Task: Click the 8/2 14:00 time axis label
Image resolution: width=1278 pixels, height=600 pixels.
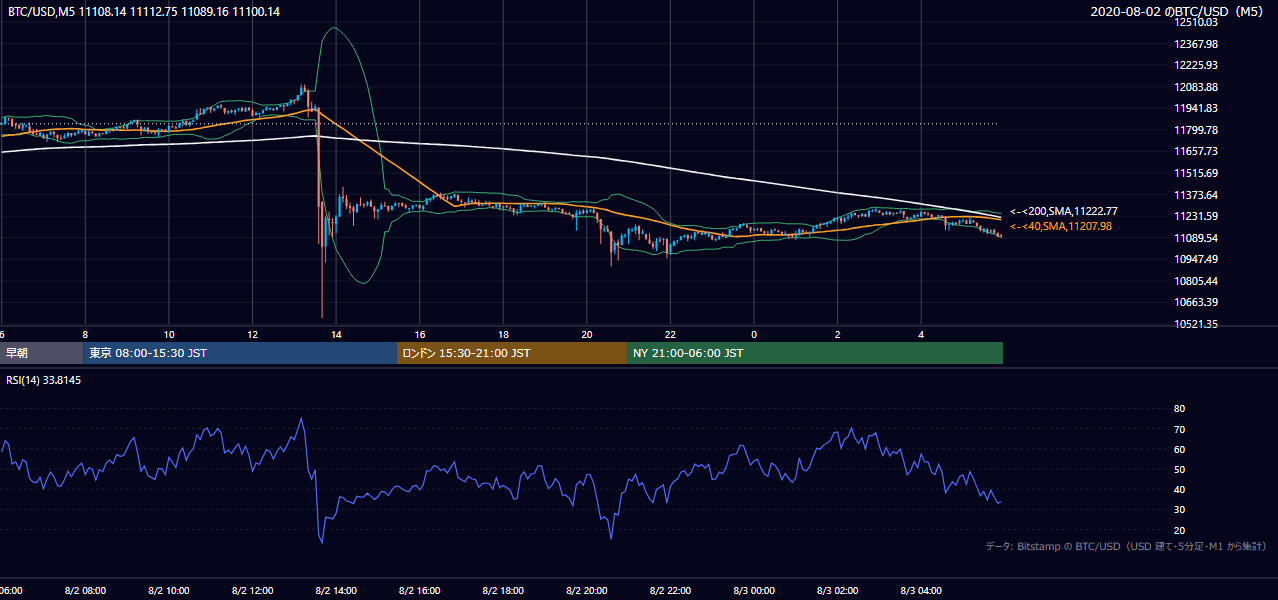Action: 336,591
